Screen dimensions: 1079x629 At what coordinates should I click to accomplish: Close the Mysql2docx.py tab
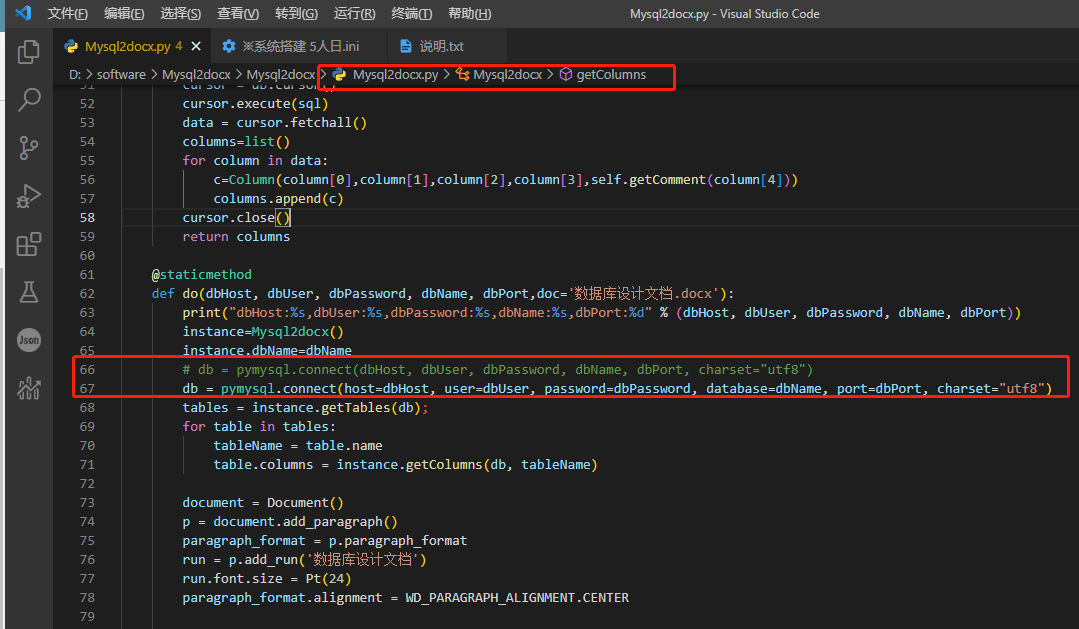196,46
